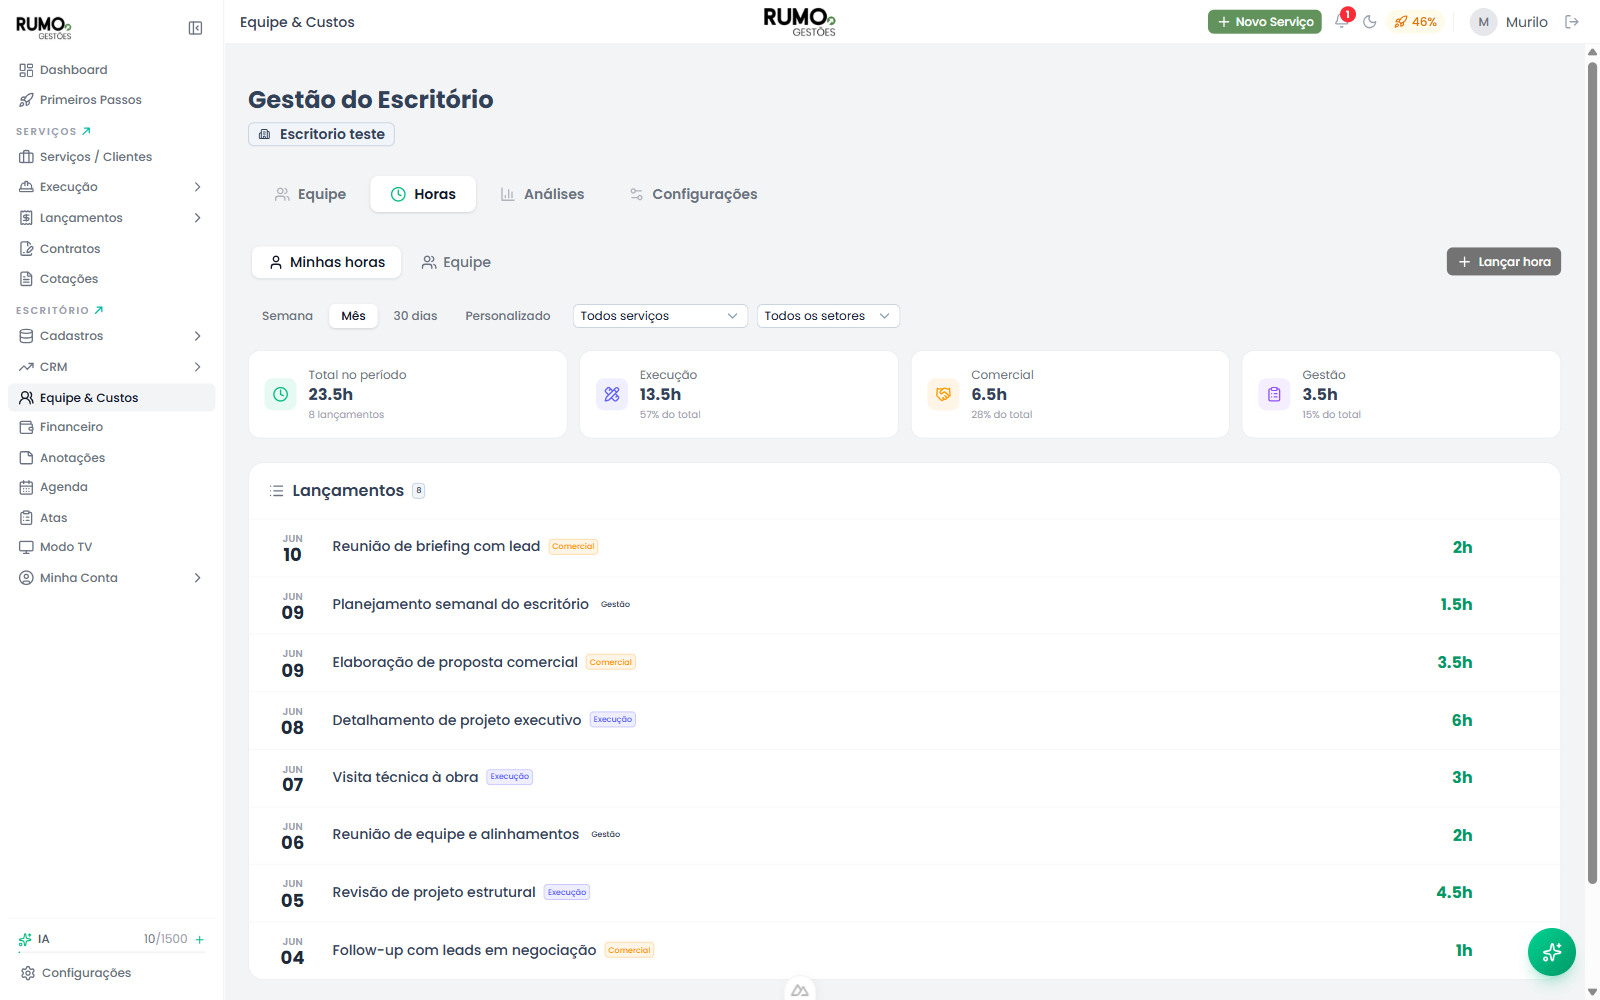
Task: Open the Reunião de briefing com lead entry
Action: coord(904,547)
